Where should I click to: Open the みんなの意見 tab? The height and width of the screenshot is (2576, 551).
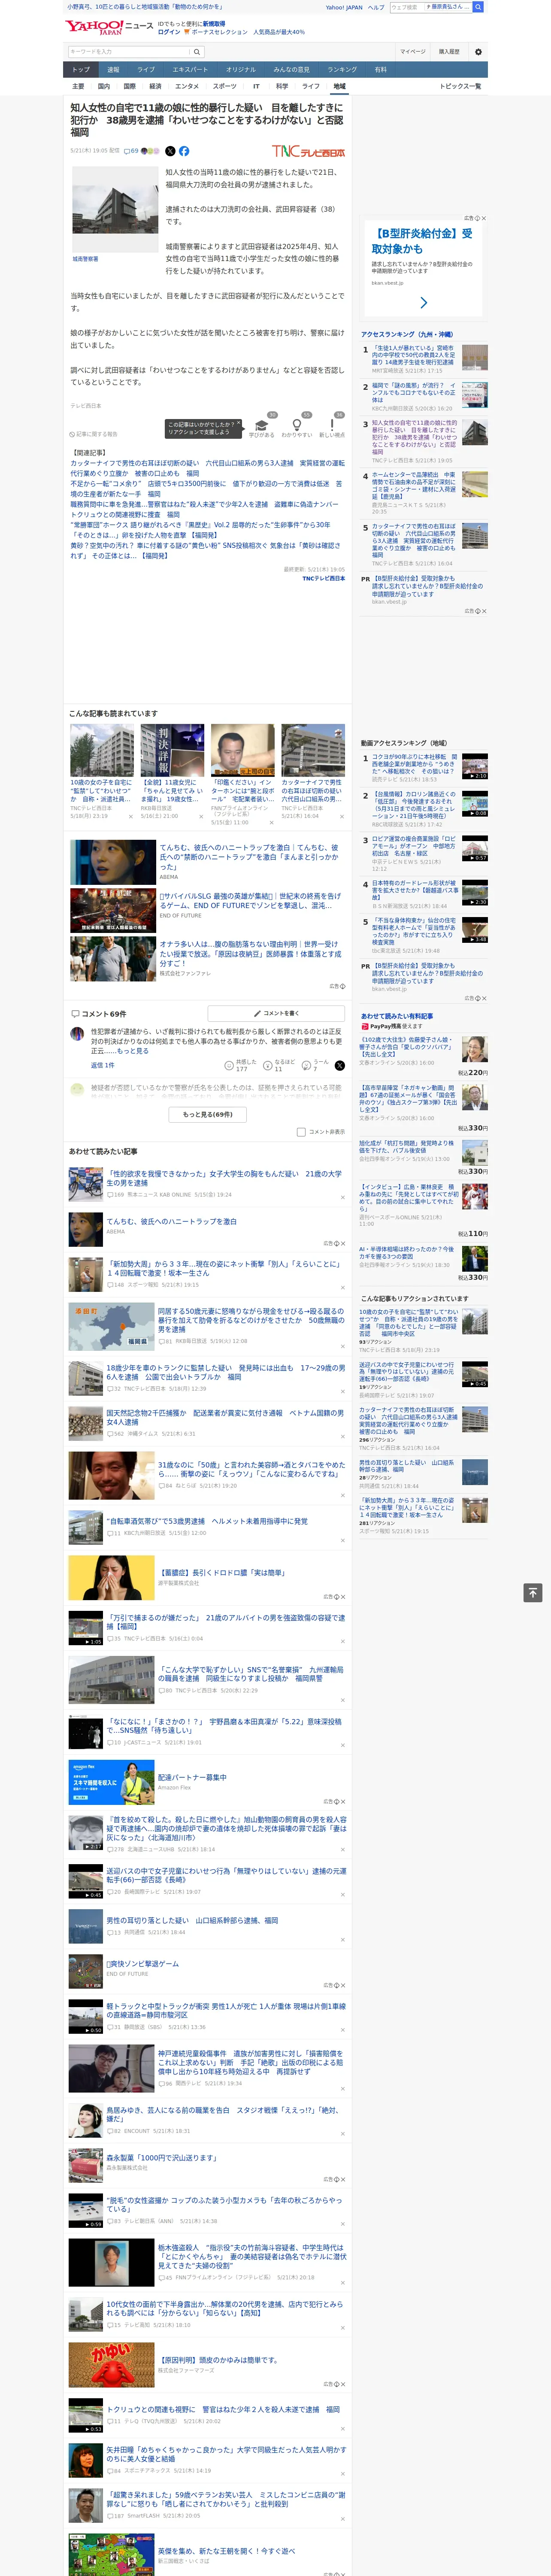click(x=292, y=69)
